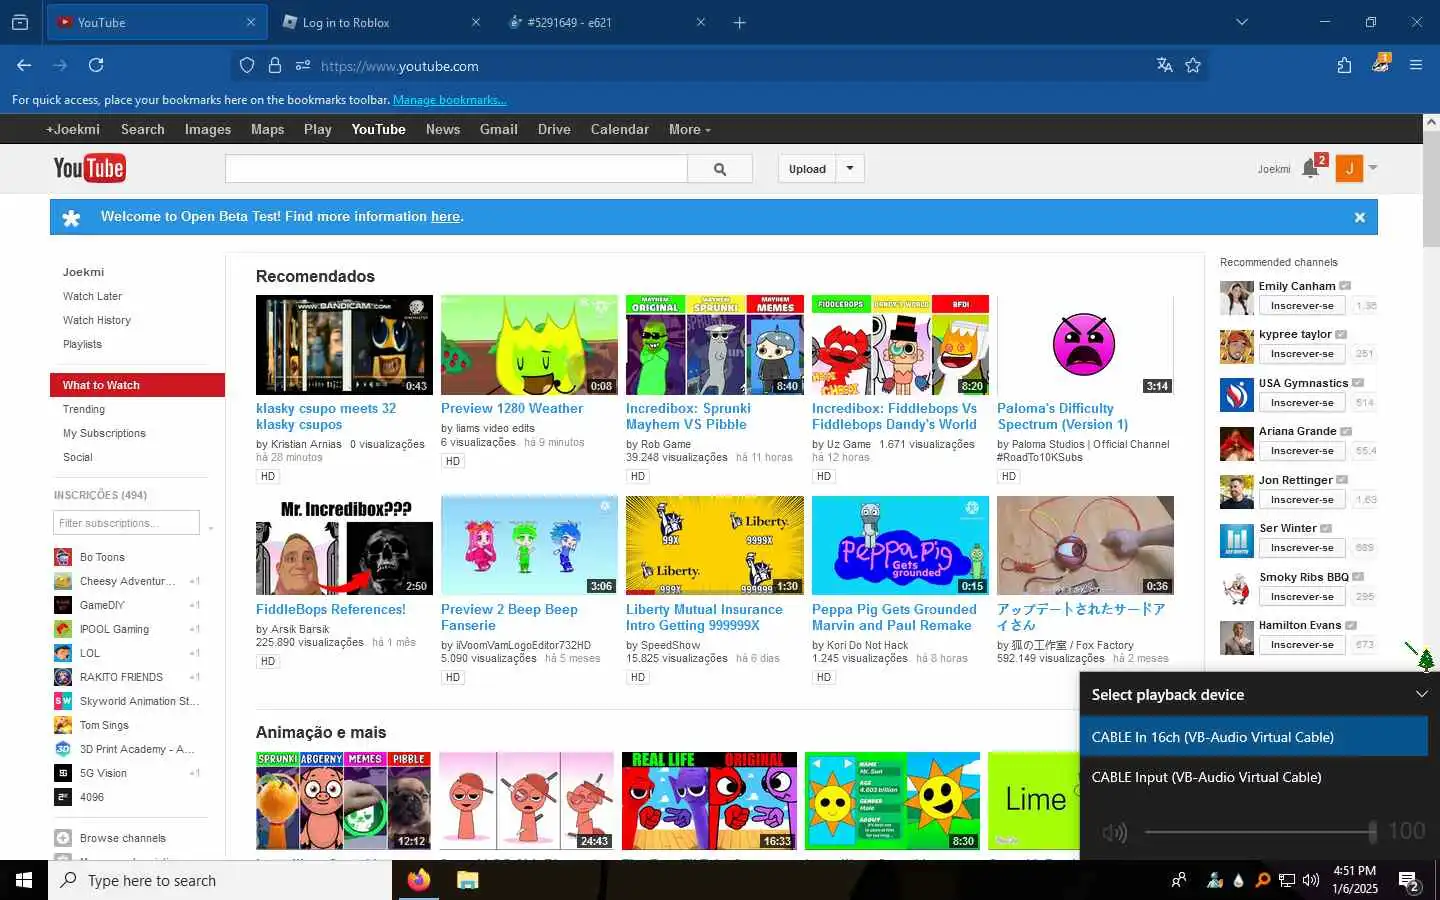This screenshot has width=1440, height=900.
Task: Click speaker icon in playback panel
Action: [1113, 832]
